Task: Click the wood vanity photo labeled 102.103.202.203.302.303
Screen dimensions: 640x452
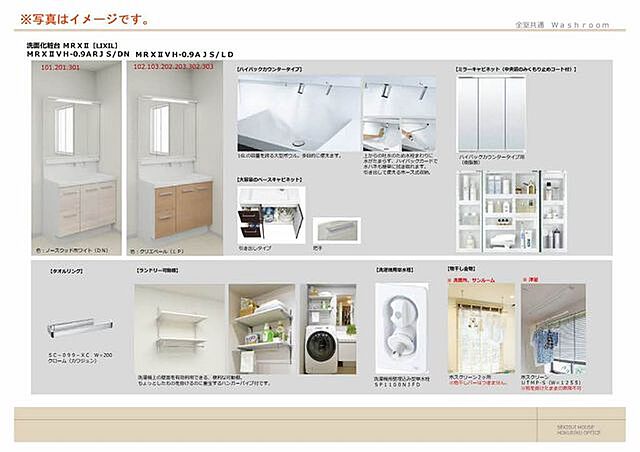Action: point(175,158)
